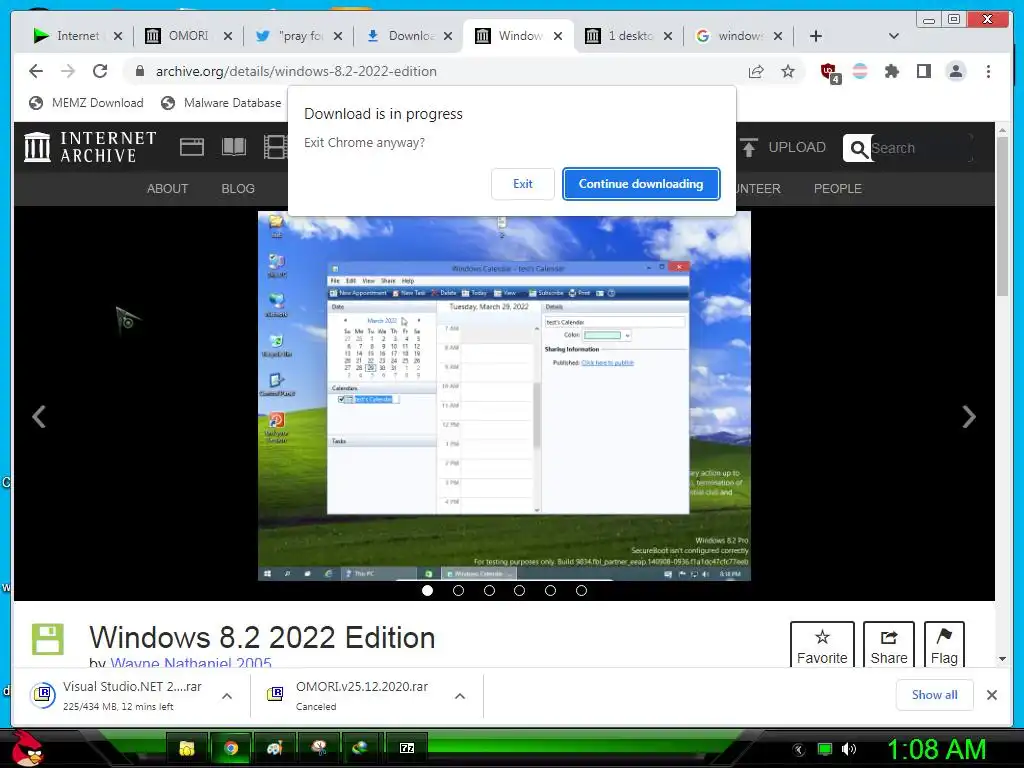Select the second carousel dot
Image resolution: width=1024 pixels, height=768 pixels.
(x=458, y=590)
